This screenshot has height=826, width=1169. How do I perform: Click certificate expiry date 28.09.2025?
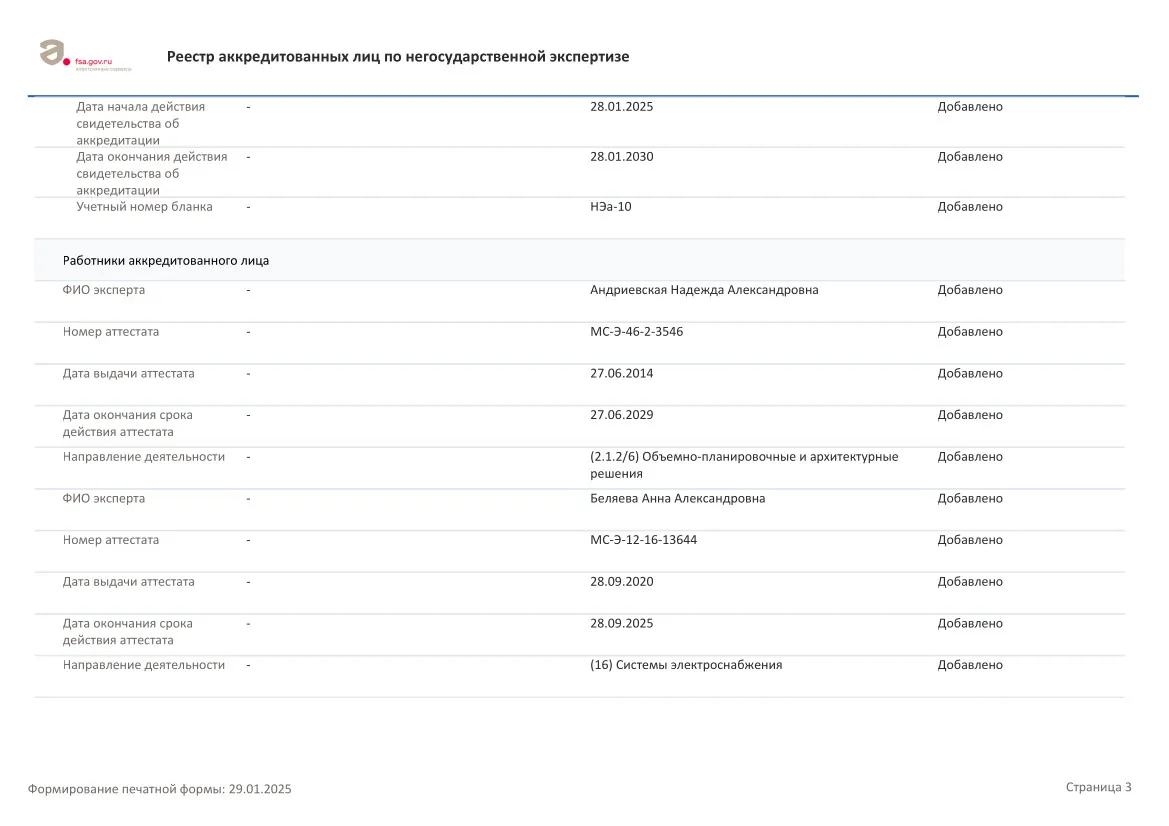click(621, 623)
